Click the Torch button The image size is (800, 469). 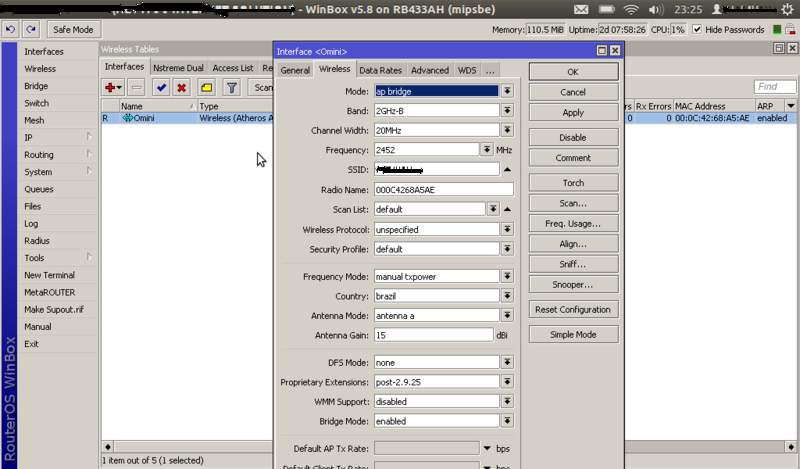(x=573, y=183)
